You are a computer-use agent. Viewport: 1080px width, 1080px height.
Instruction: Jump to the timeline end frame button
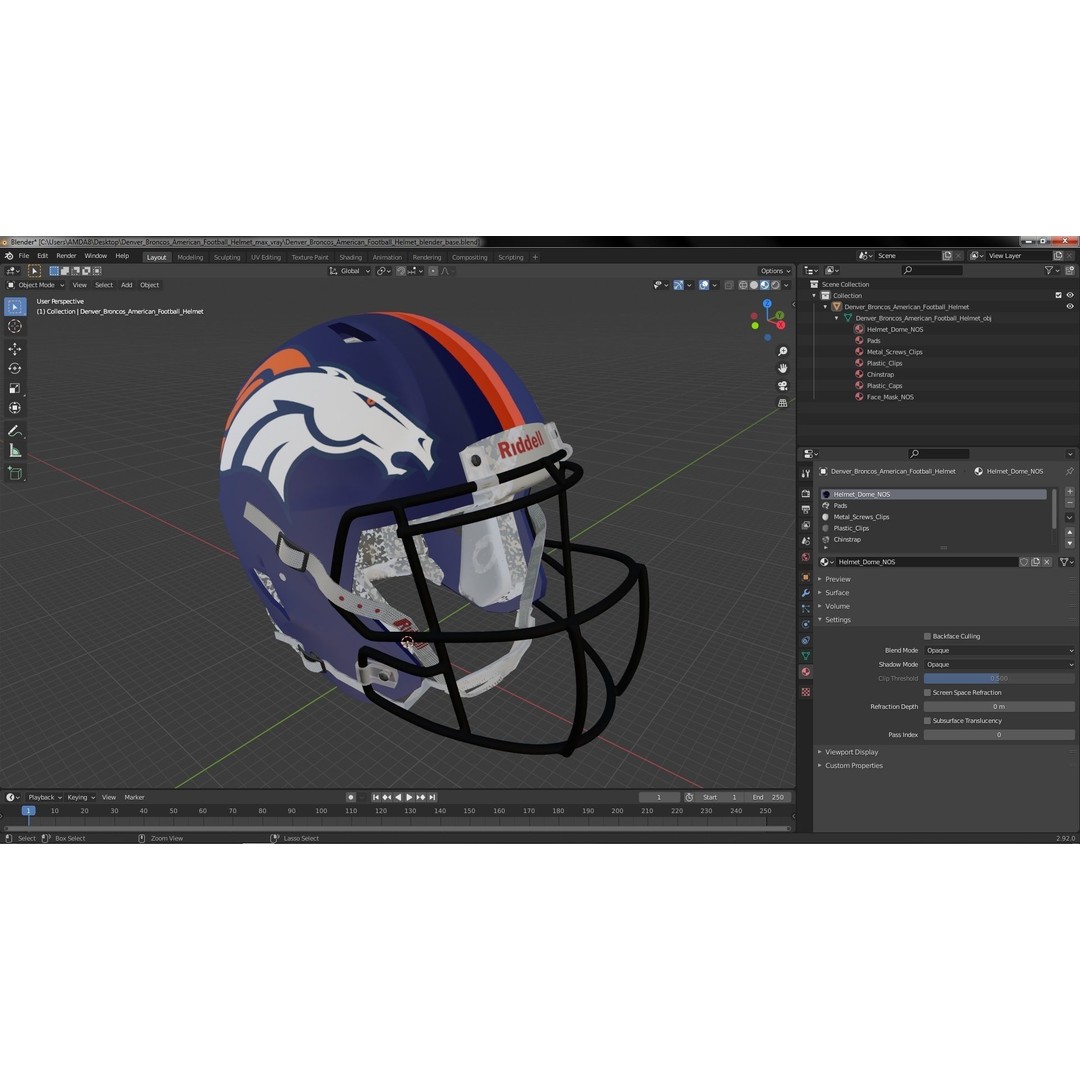[433, 798]
